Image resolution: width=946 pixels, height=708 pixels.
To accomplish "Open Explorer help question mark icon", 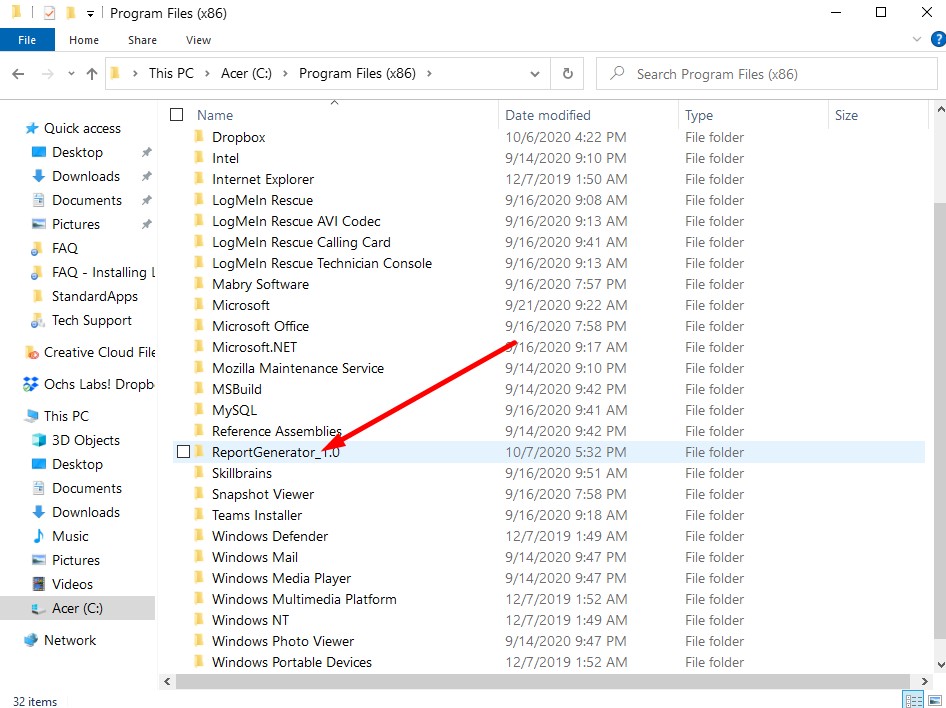I will coord(938,40).
